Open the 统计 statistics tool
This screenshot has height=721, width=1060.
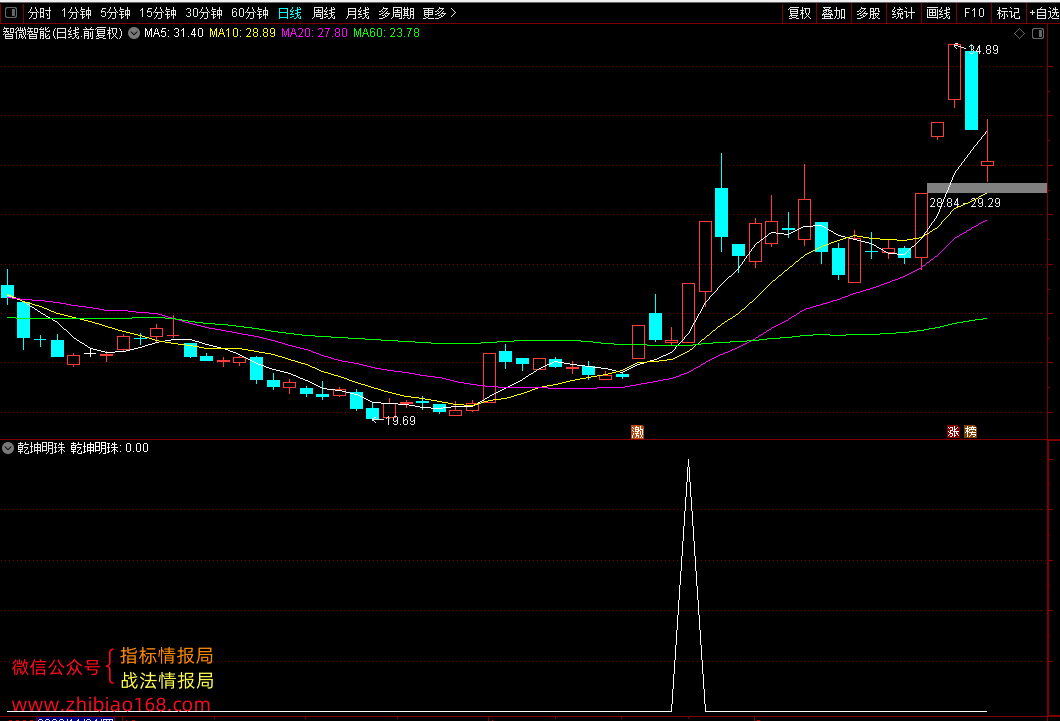[903, 13]
